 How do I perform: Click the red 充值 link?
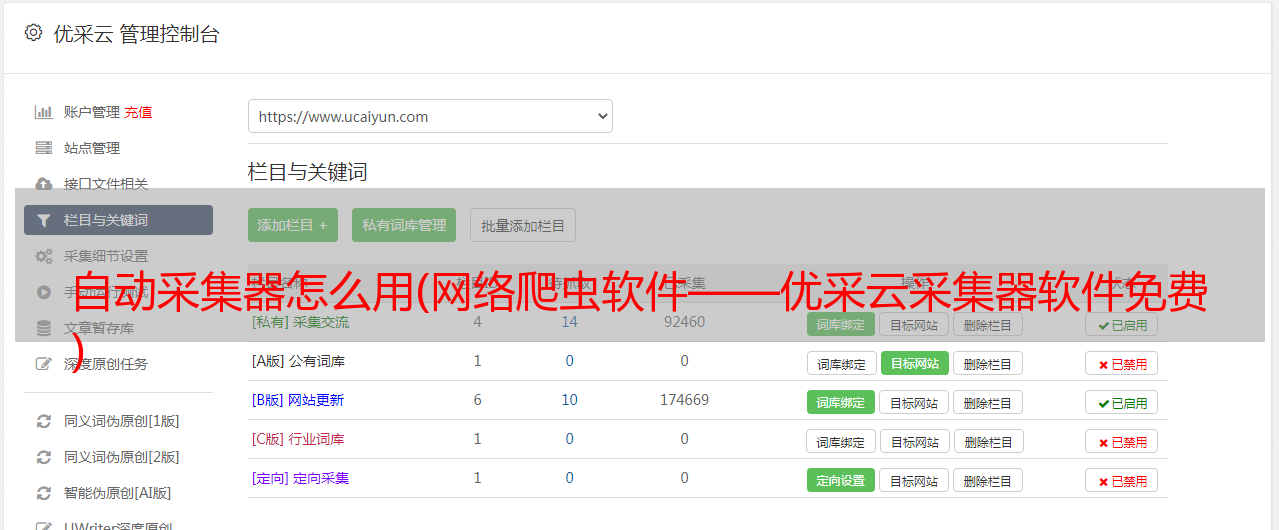pyautogui.click(x=138, y=112)
